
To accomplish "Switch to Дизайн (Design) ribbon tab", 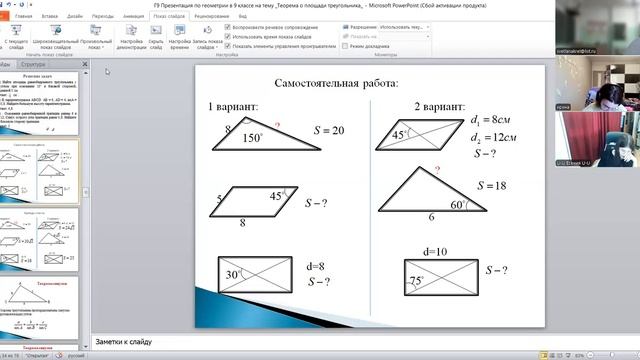I will pos(75,16).
